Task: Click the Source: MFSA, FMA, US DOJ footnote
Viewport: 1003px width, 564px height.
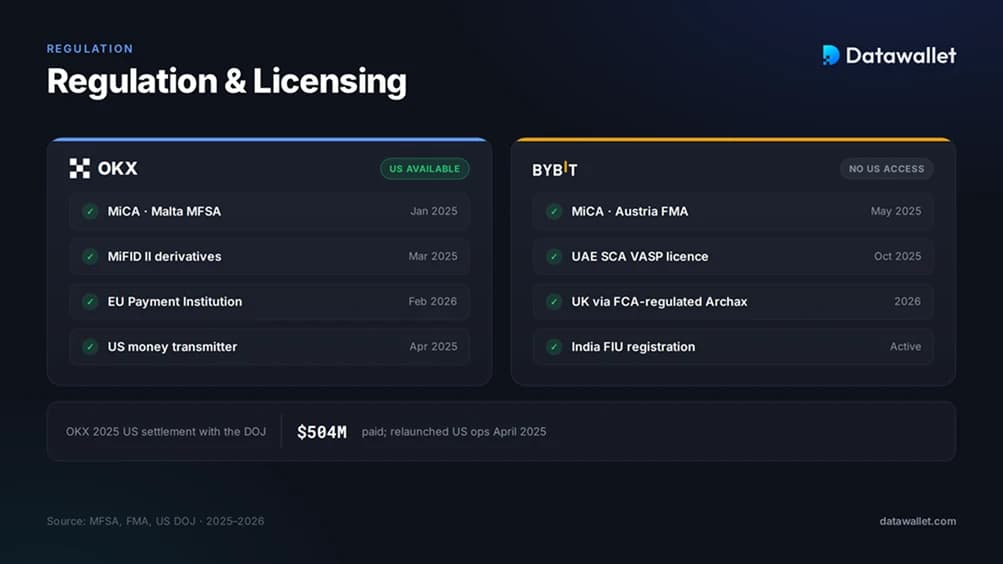Action: 155,521
